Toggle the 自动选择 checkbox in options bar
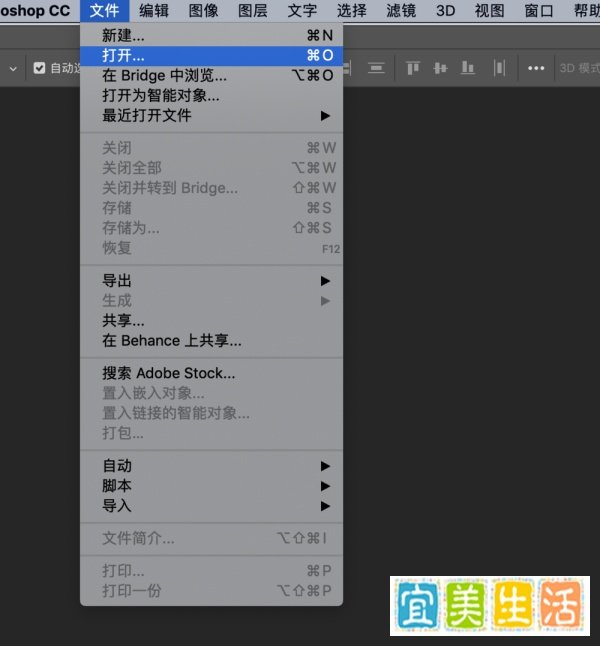 click(39, 68)
